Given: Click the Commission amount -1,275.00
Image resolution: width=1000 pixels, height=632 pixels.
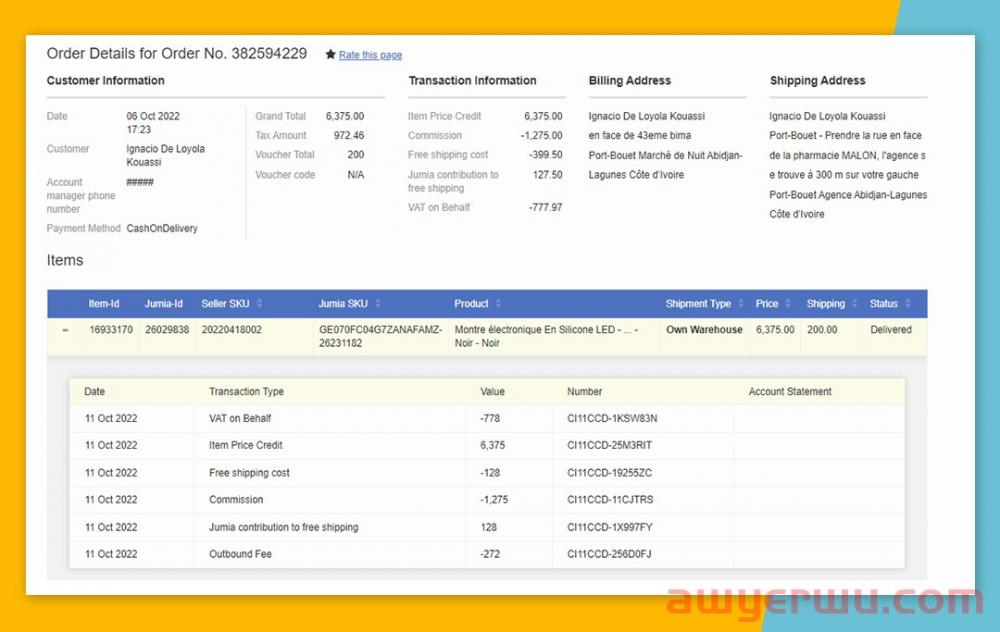Looking at the screenshot, I should coord(541,135).
